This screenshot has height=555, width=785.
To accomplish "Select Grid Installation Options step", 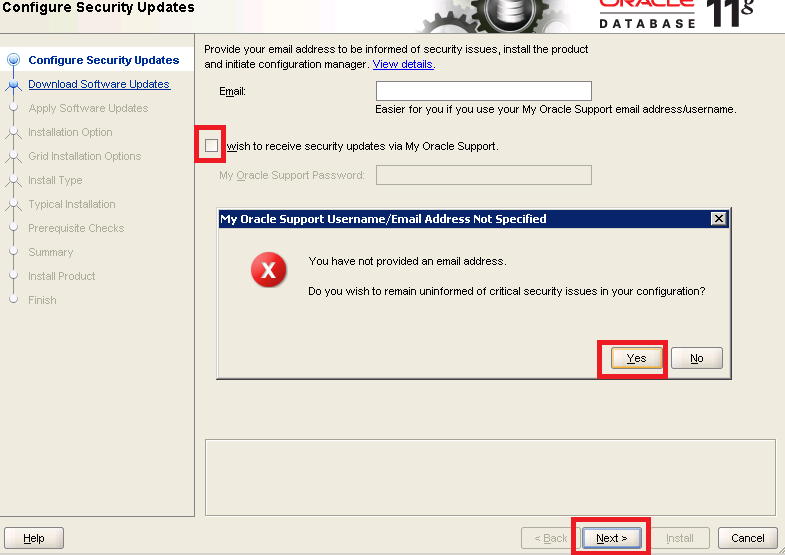I will pos(85,156).
